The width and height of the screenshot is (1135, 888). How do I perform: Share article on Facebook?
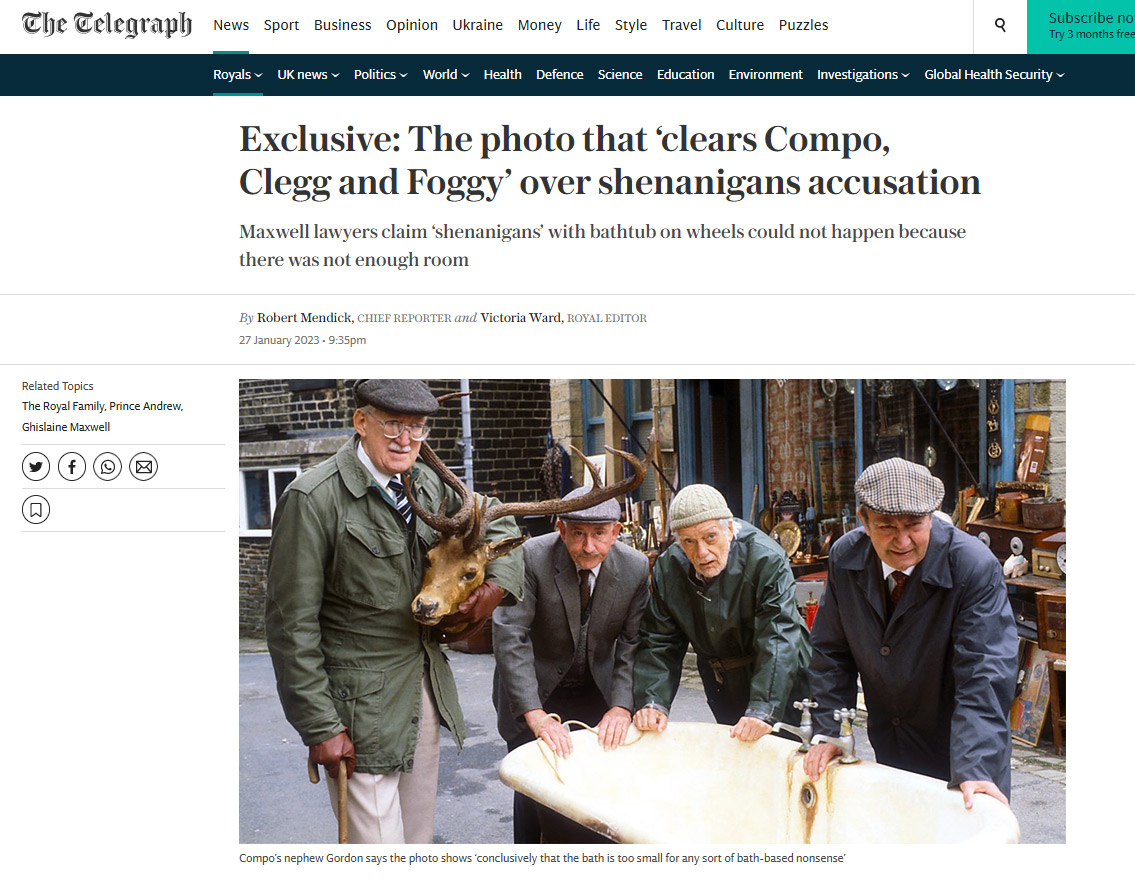point(72,467)
